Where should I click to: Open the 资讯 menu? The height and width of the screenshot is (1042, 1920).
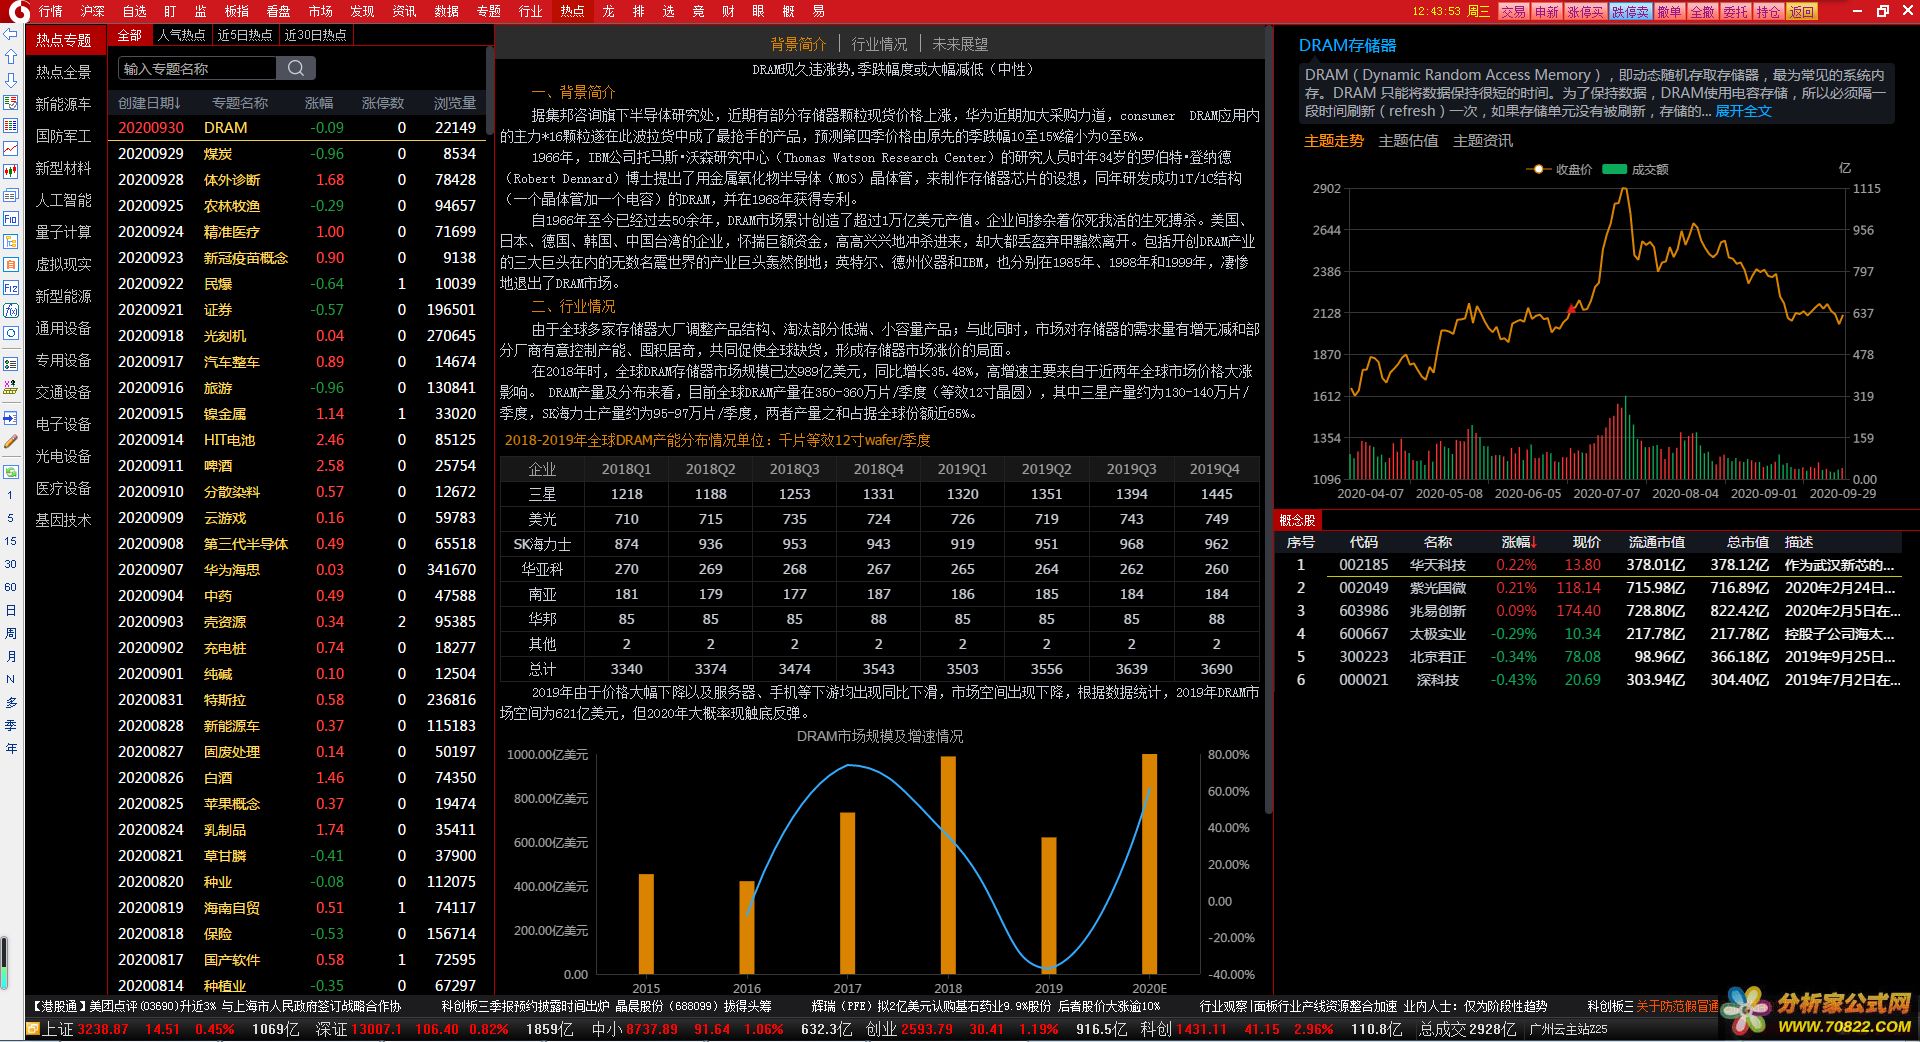click(x=404, y=11)
